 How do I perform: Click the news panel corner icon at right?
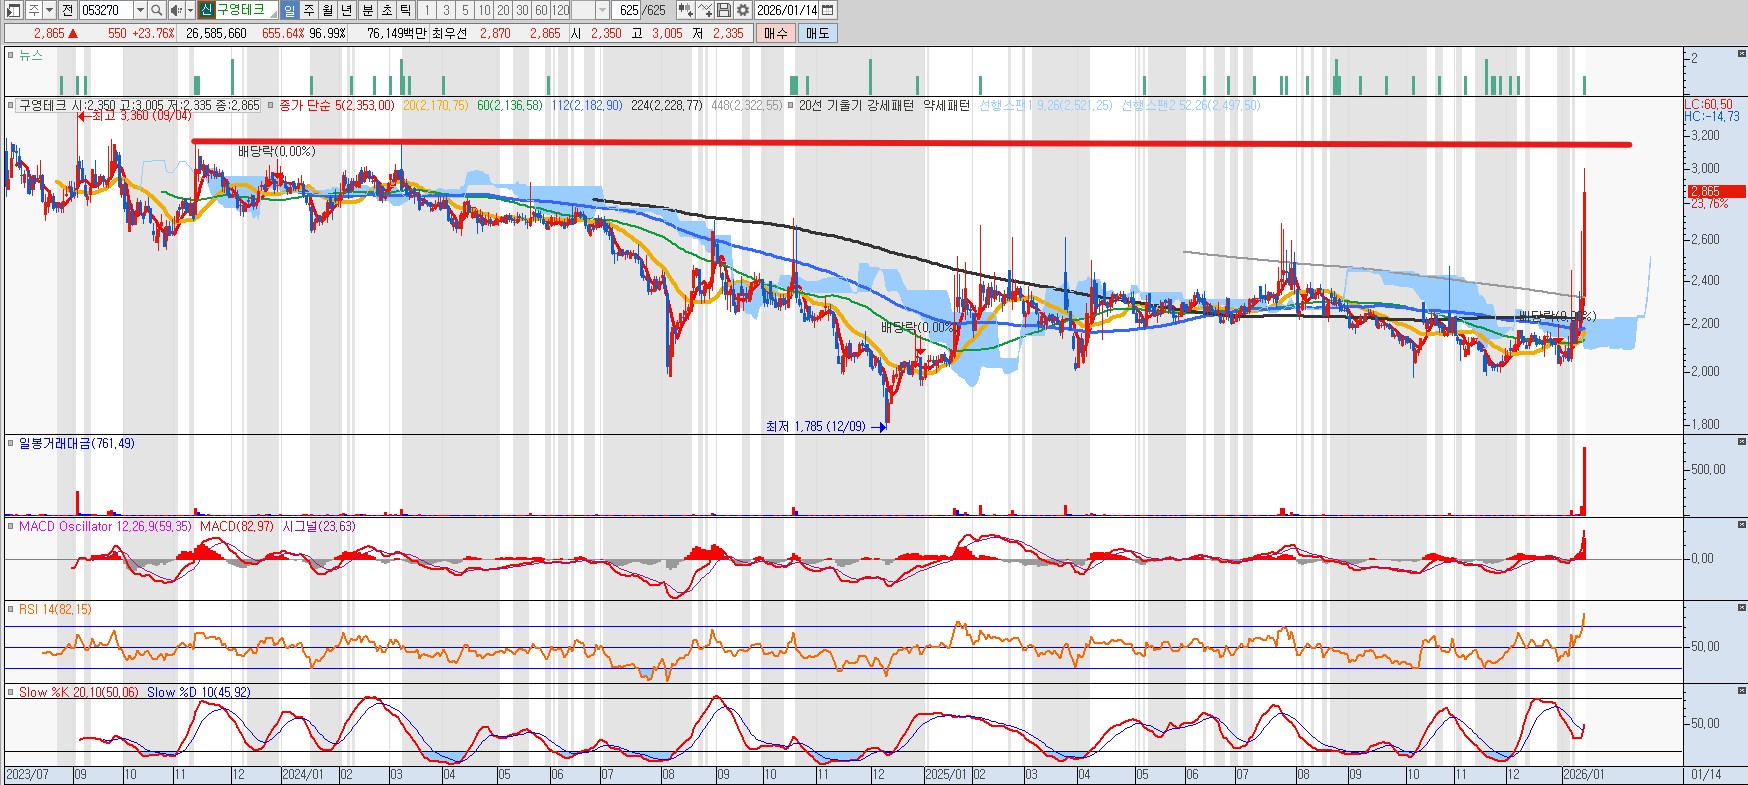pos(1741,53)
